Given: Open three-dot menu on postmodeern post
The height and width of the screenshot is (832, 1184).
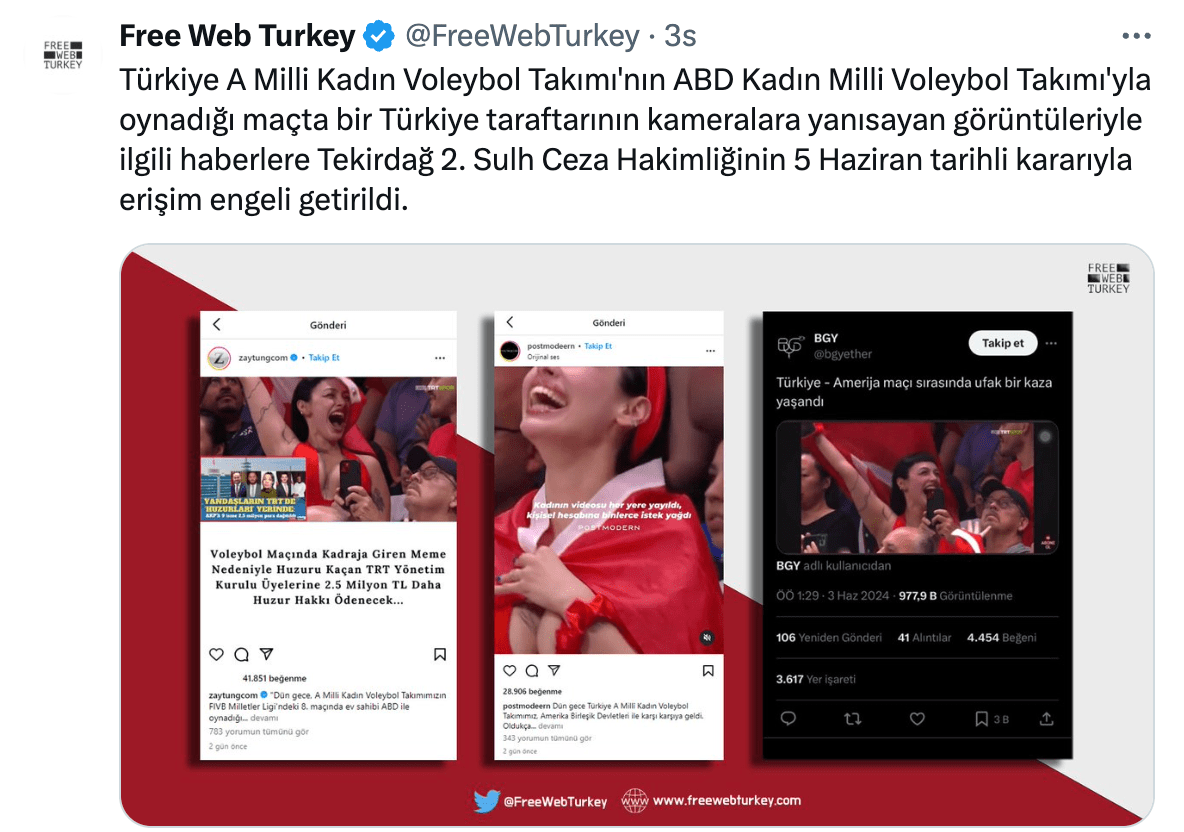Looking at the screenshot, I should (710, 350).
